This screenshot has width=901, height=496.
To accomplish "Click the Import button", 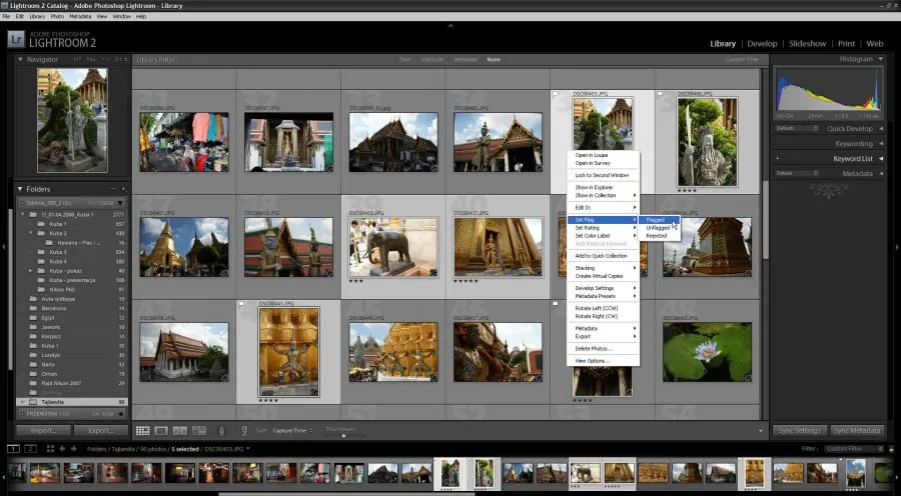I will pyautogui.click(x=42, y=431).
